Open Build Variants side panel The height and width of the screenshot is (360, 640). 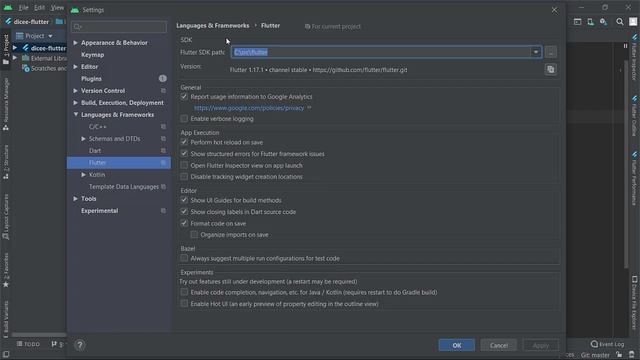pyautogui.click(x=6, y=319)
